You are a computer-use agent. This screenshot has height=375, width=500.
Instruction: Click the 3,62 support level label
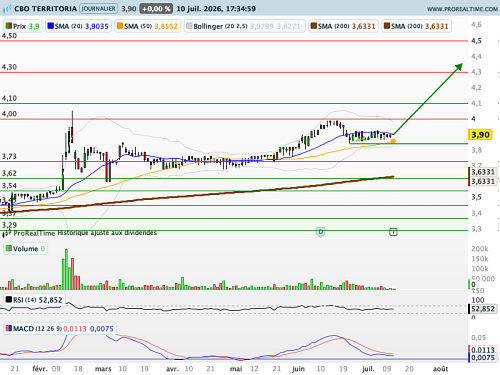9,173
